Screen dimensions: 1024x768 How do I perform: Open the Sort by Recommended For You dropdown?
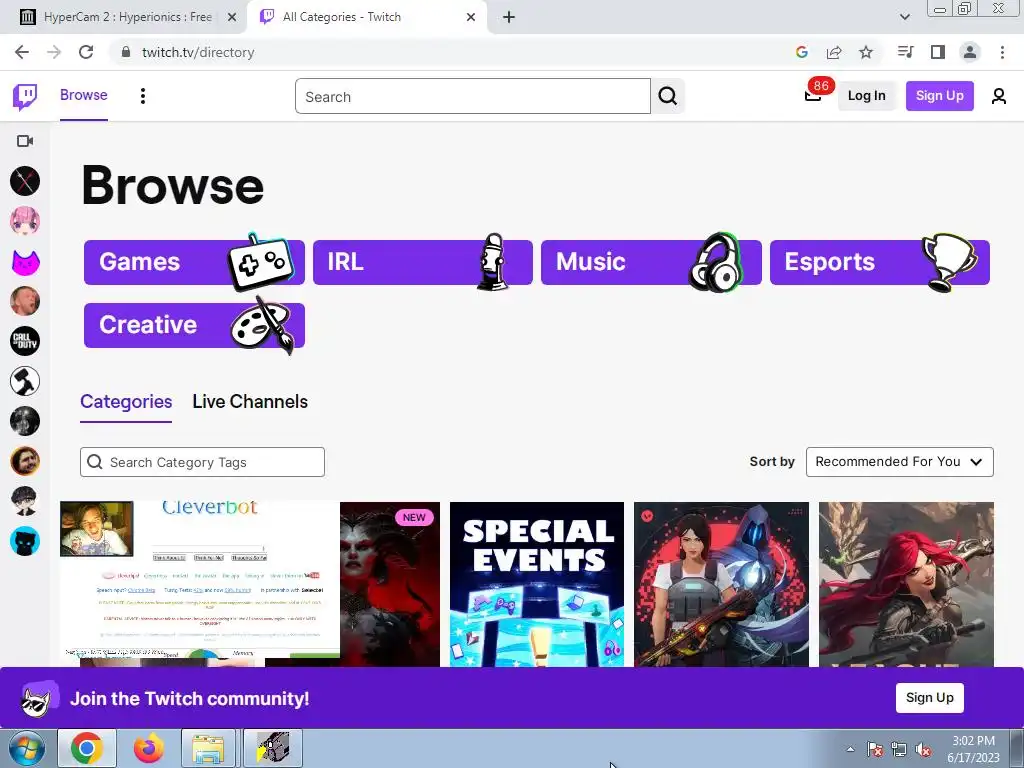(x=900, y=462)
